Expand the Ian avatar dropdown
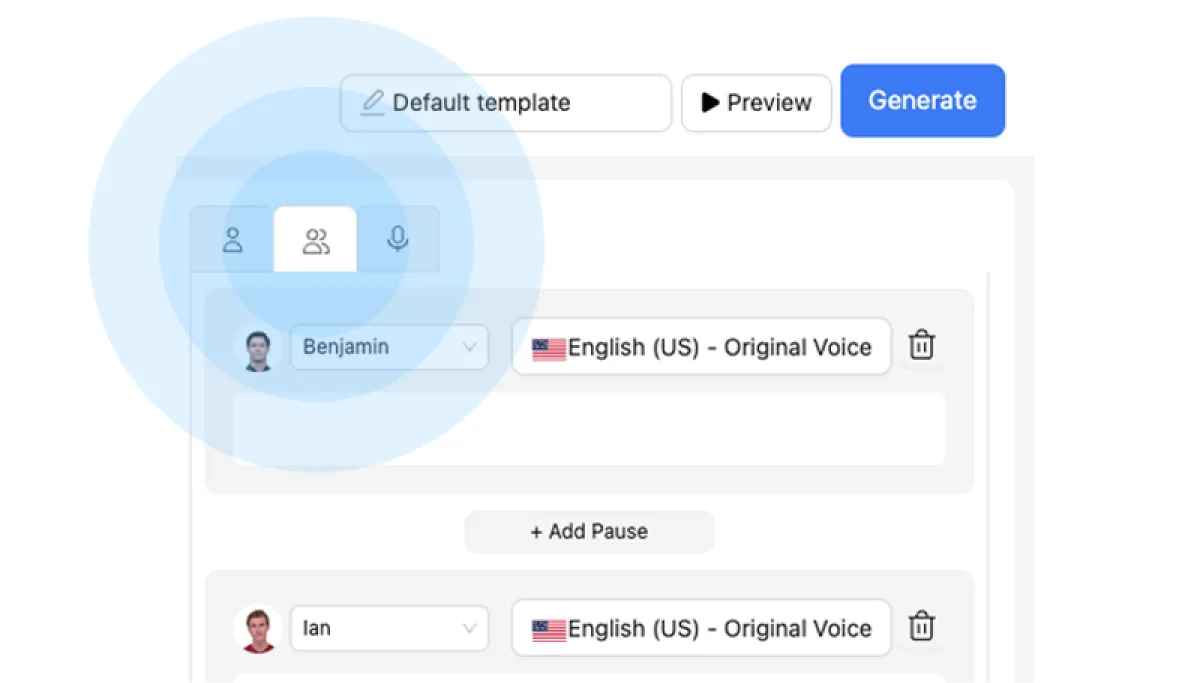 (390, 628)
